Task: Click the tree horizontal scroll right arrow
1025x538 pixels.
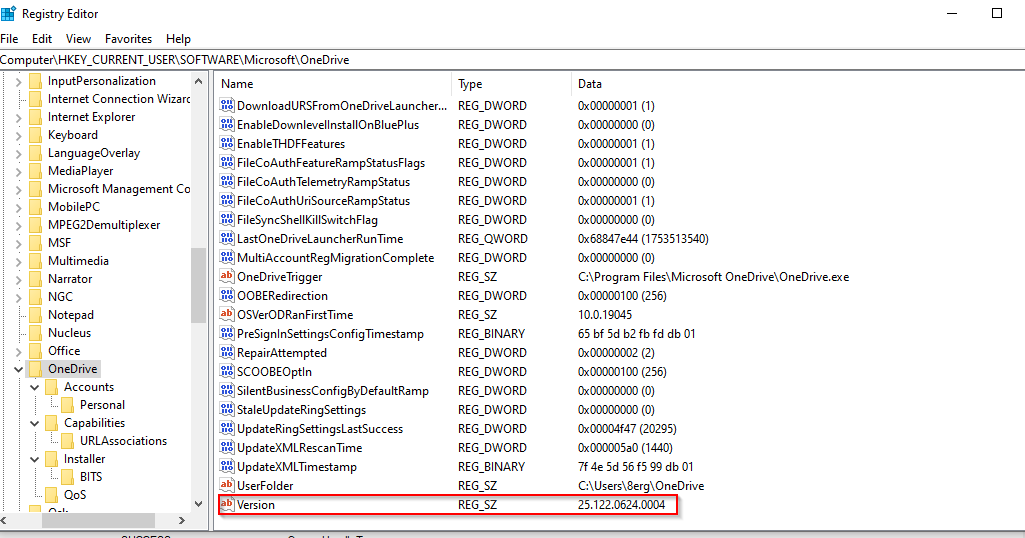Action: (182, 520)
